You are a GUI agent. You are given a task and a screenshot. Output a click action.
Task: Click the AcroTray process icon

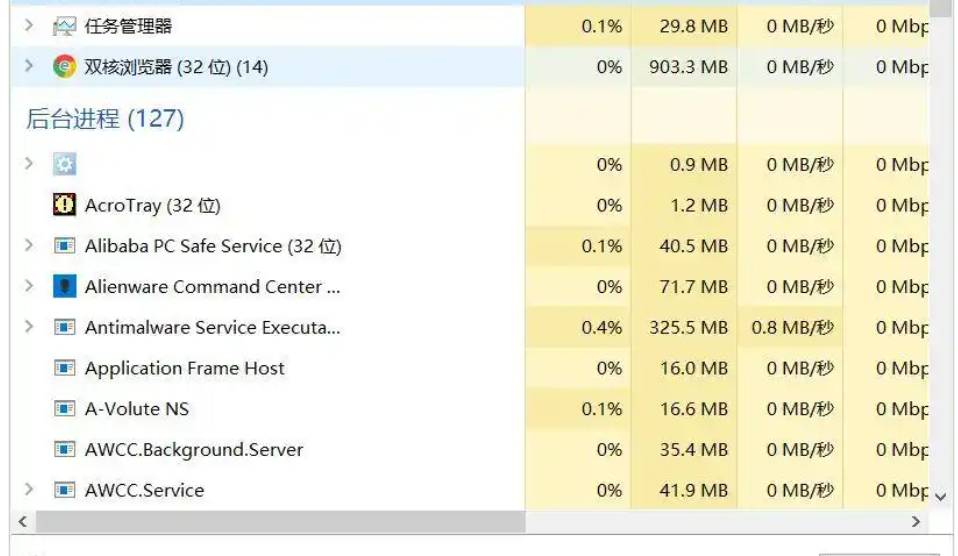(64, 205)
